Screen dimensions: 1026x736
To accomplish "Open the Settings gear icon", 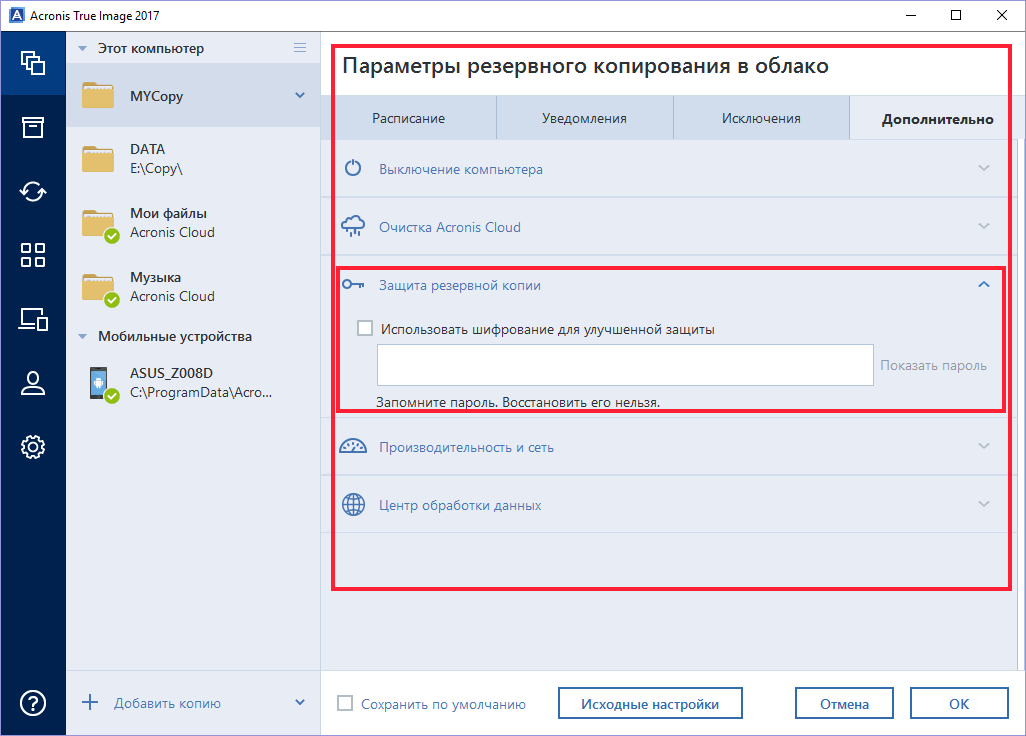I will (33, 447).
